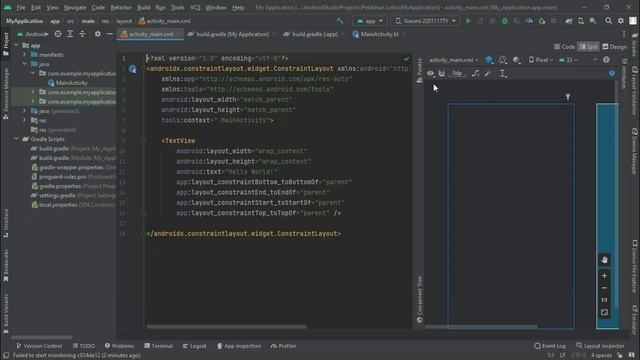The image size is (640, 360).
Task: Run the app with the green play button
Action: pyautogui.click(x=468, y=21)
